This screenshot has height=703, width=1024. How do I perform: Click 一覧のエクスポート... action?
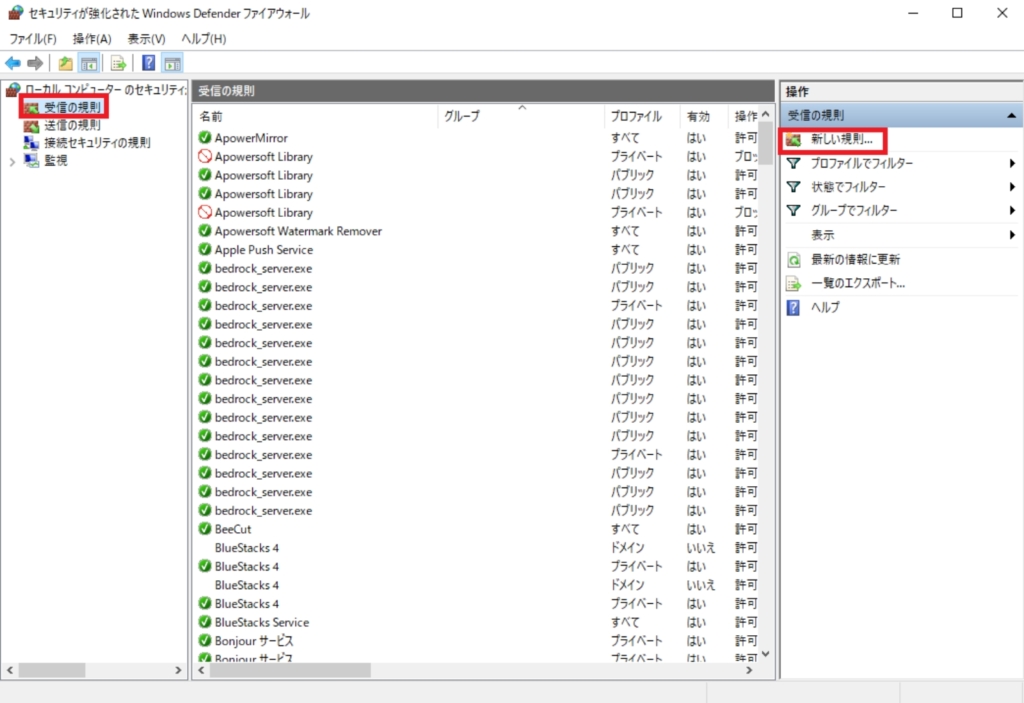click(x=858, y=283)
